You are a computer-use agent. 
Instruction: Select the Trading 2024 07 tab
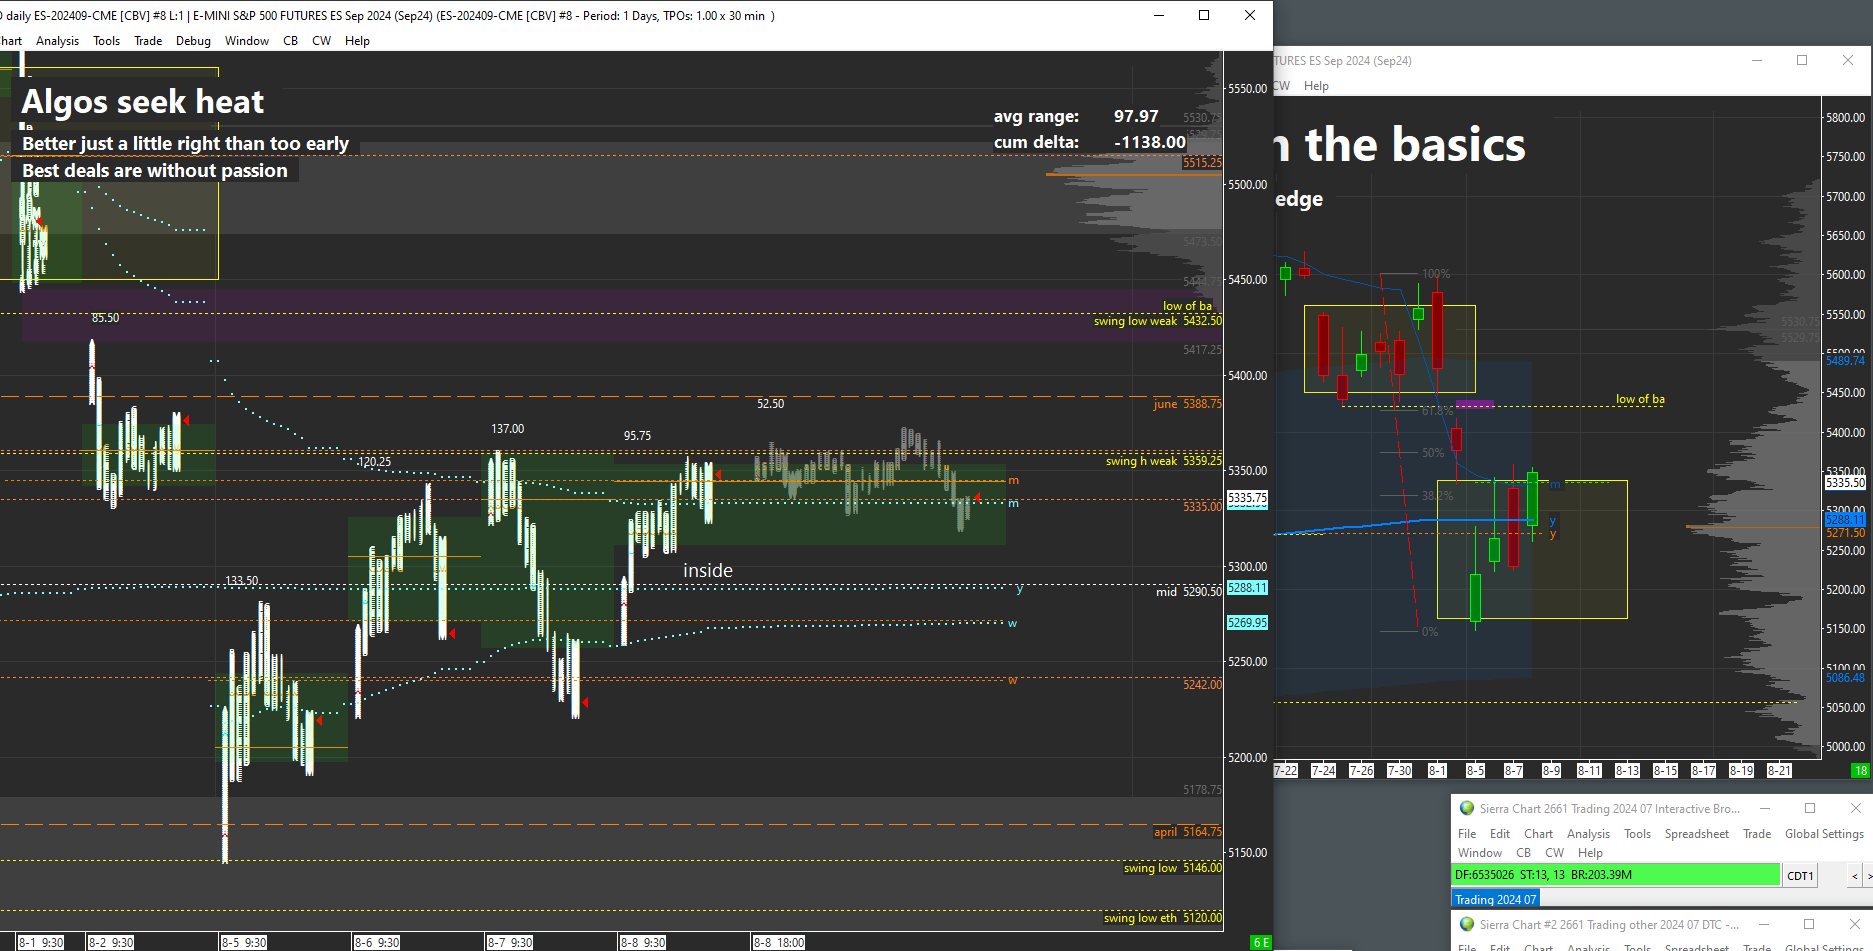[x=1496, y=899]
